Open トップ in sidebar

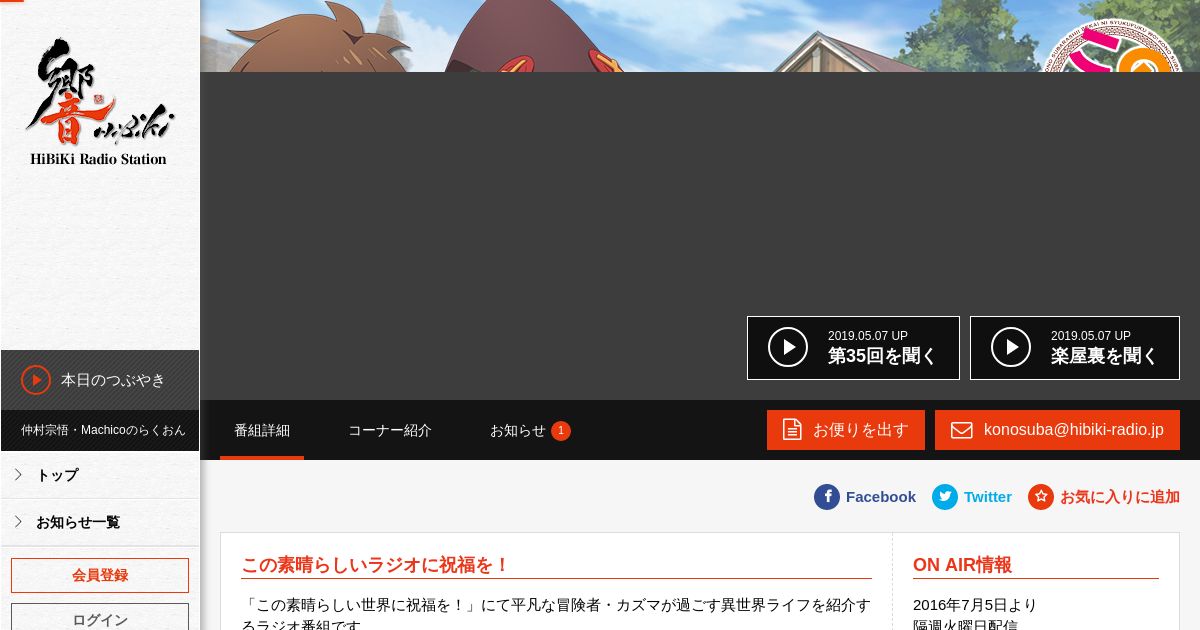57,475
